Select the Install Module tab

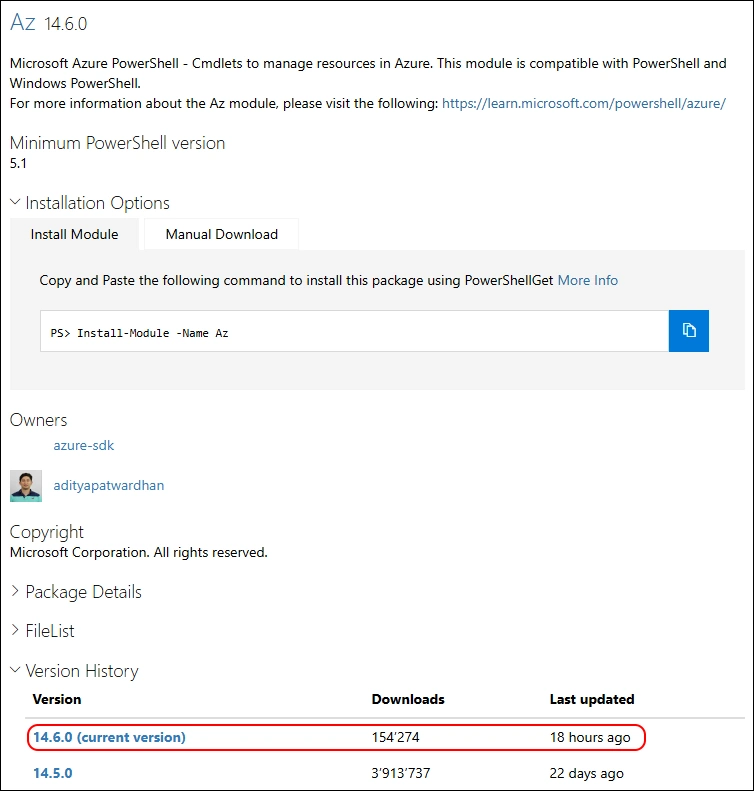[75, 234]
